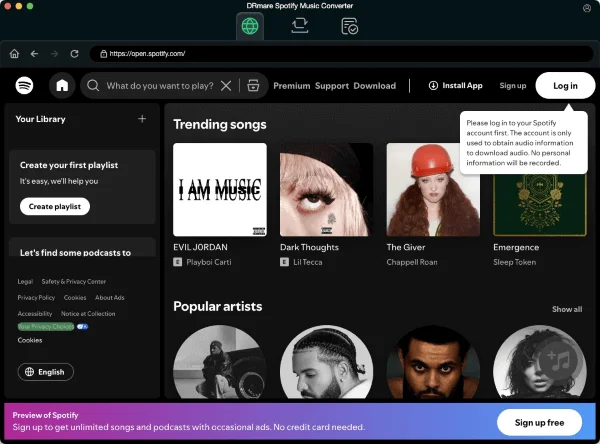This screenshot has height=444, width=600.
Task: Open the Accessibility link
Action: pyautogui.click(x=35, y=313)
